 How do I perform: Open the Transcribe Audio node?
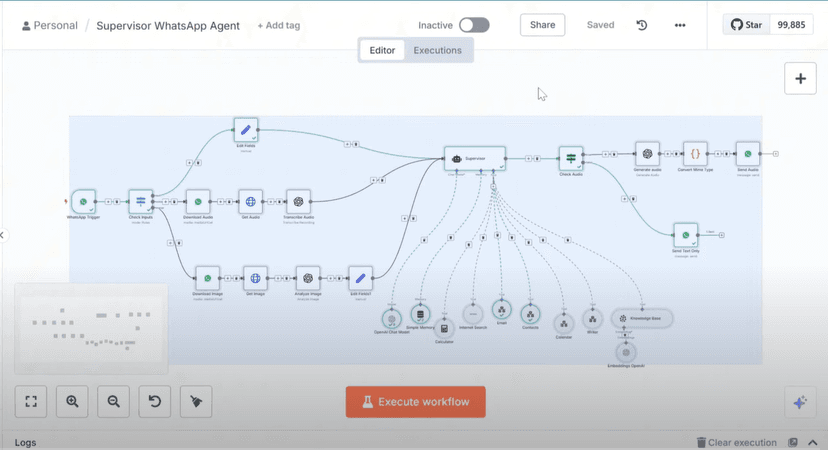coord(298,202)
